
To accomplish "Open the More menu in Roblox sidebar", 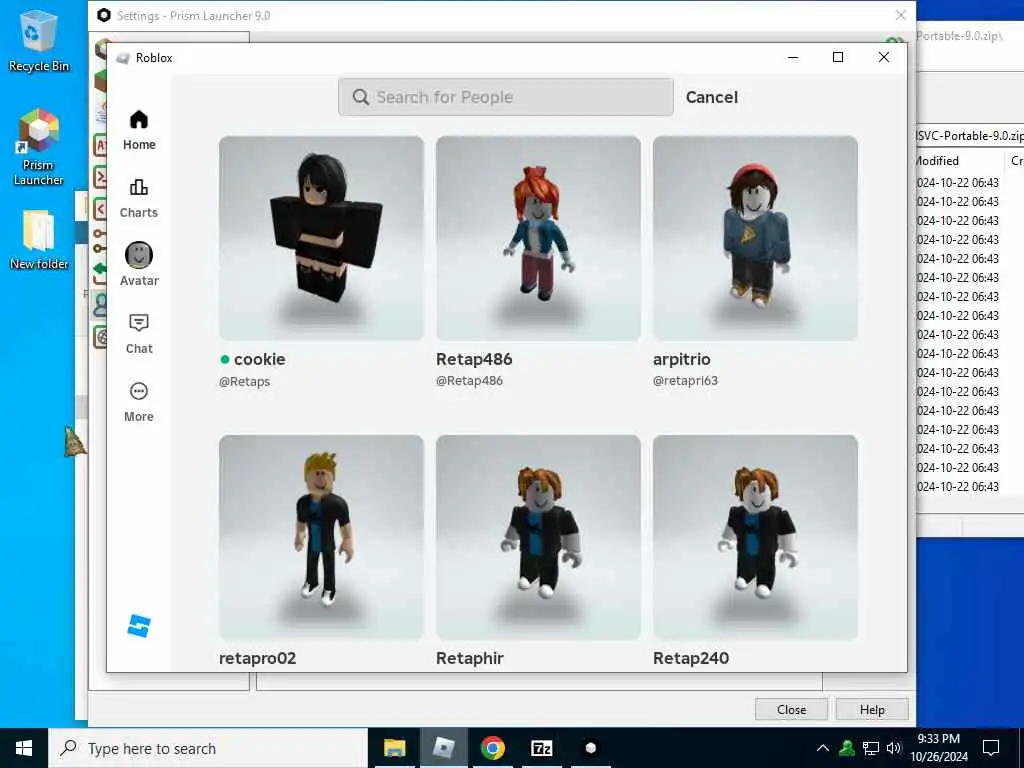I will point(138,402).
